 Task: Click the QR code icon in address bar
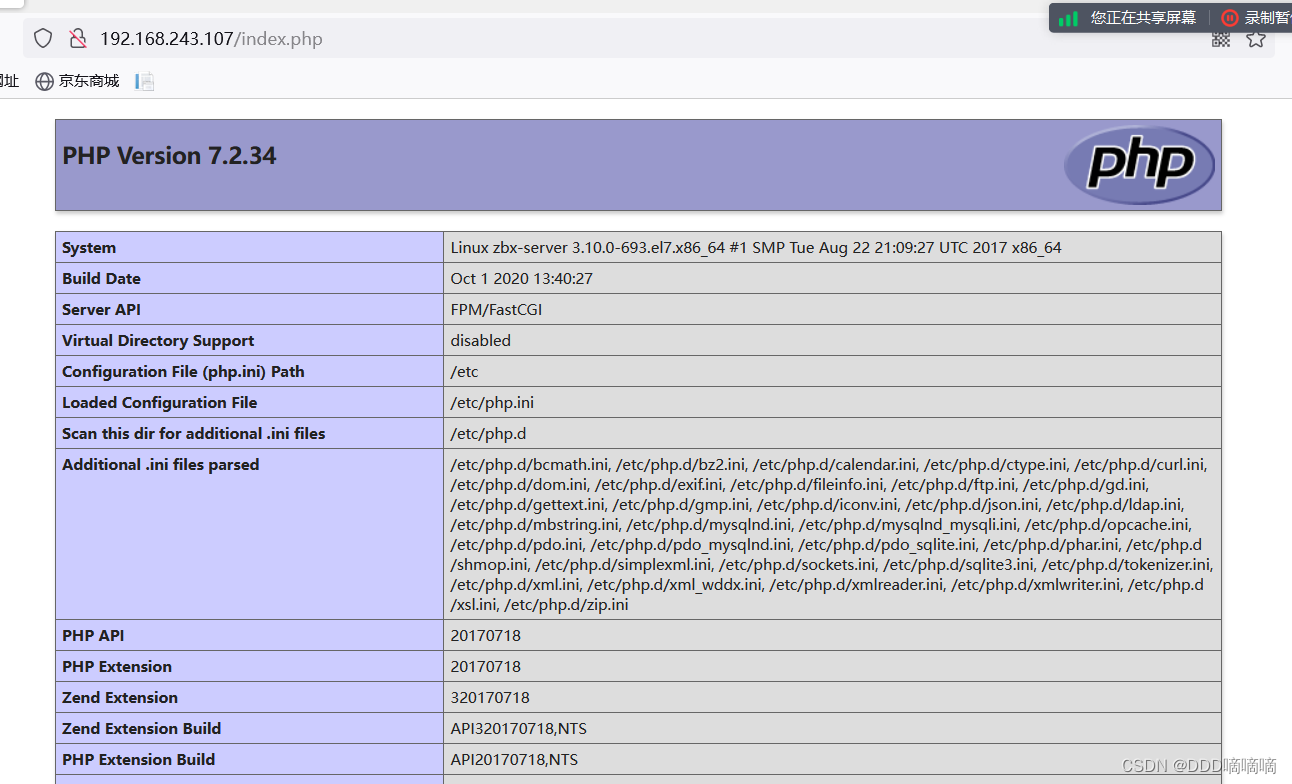[x=1221, y=39]
